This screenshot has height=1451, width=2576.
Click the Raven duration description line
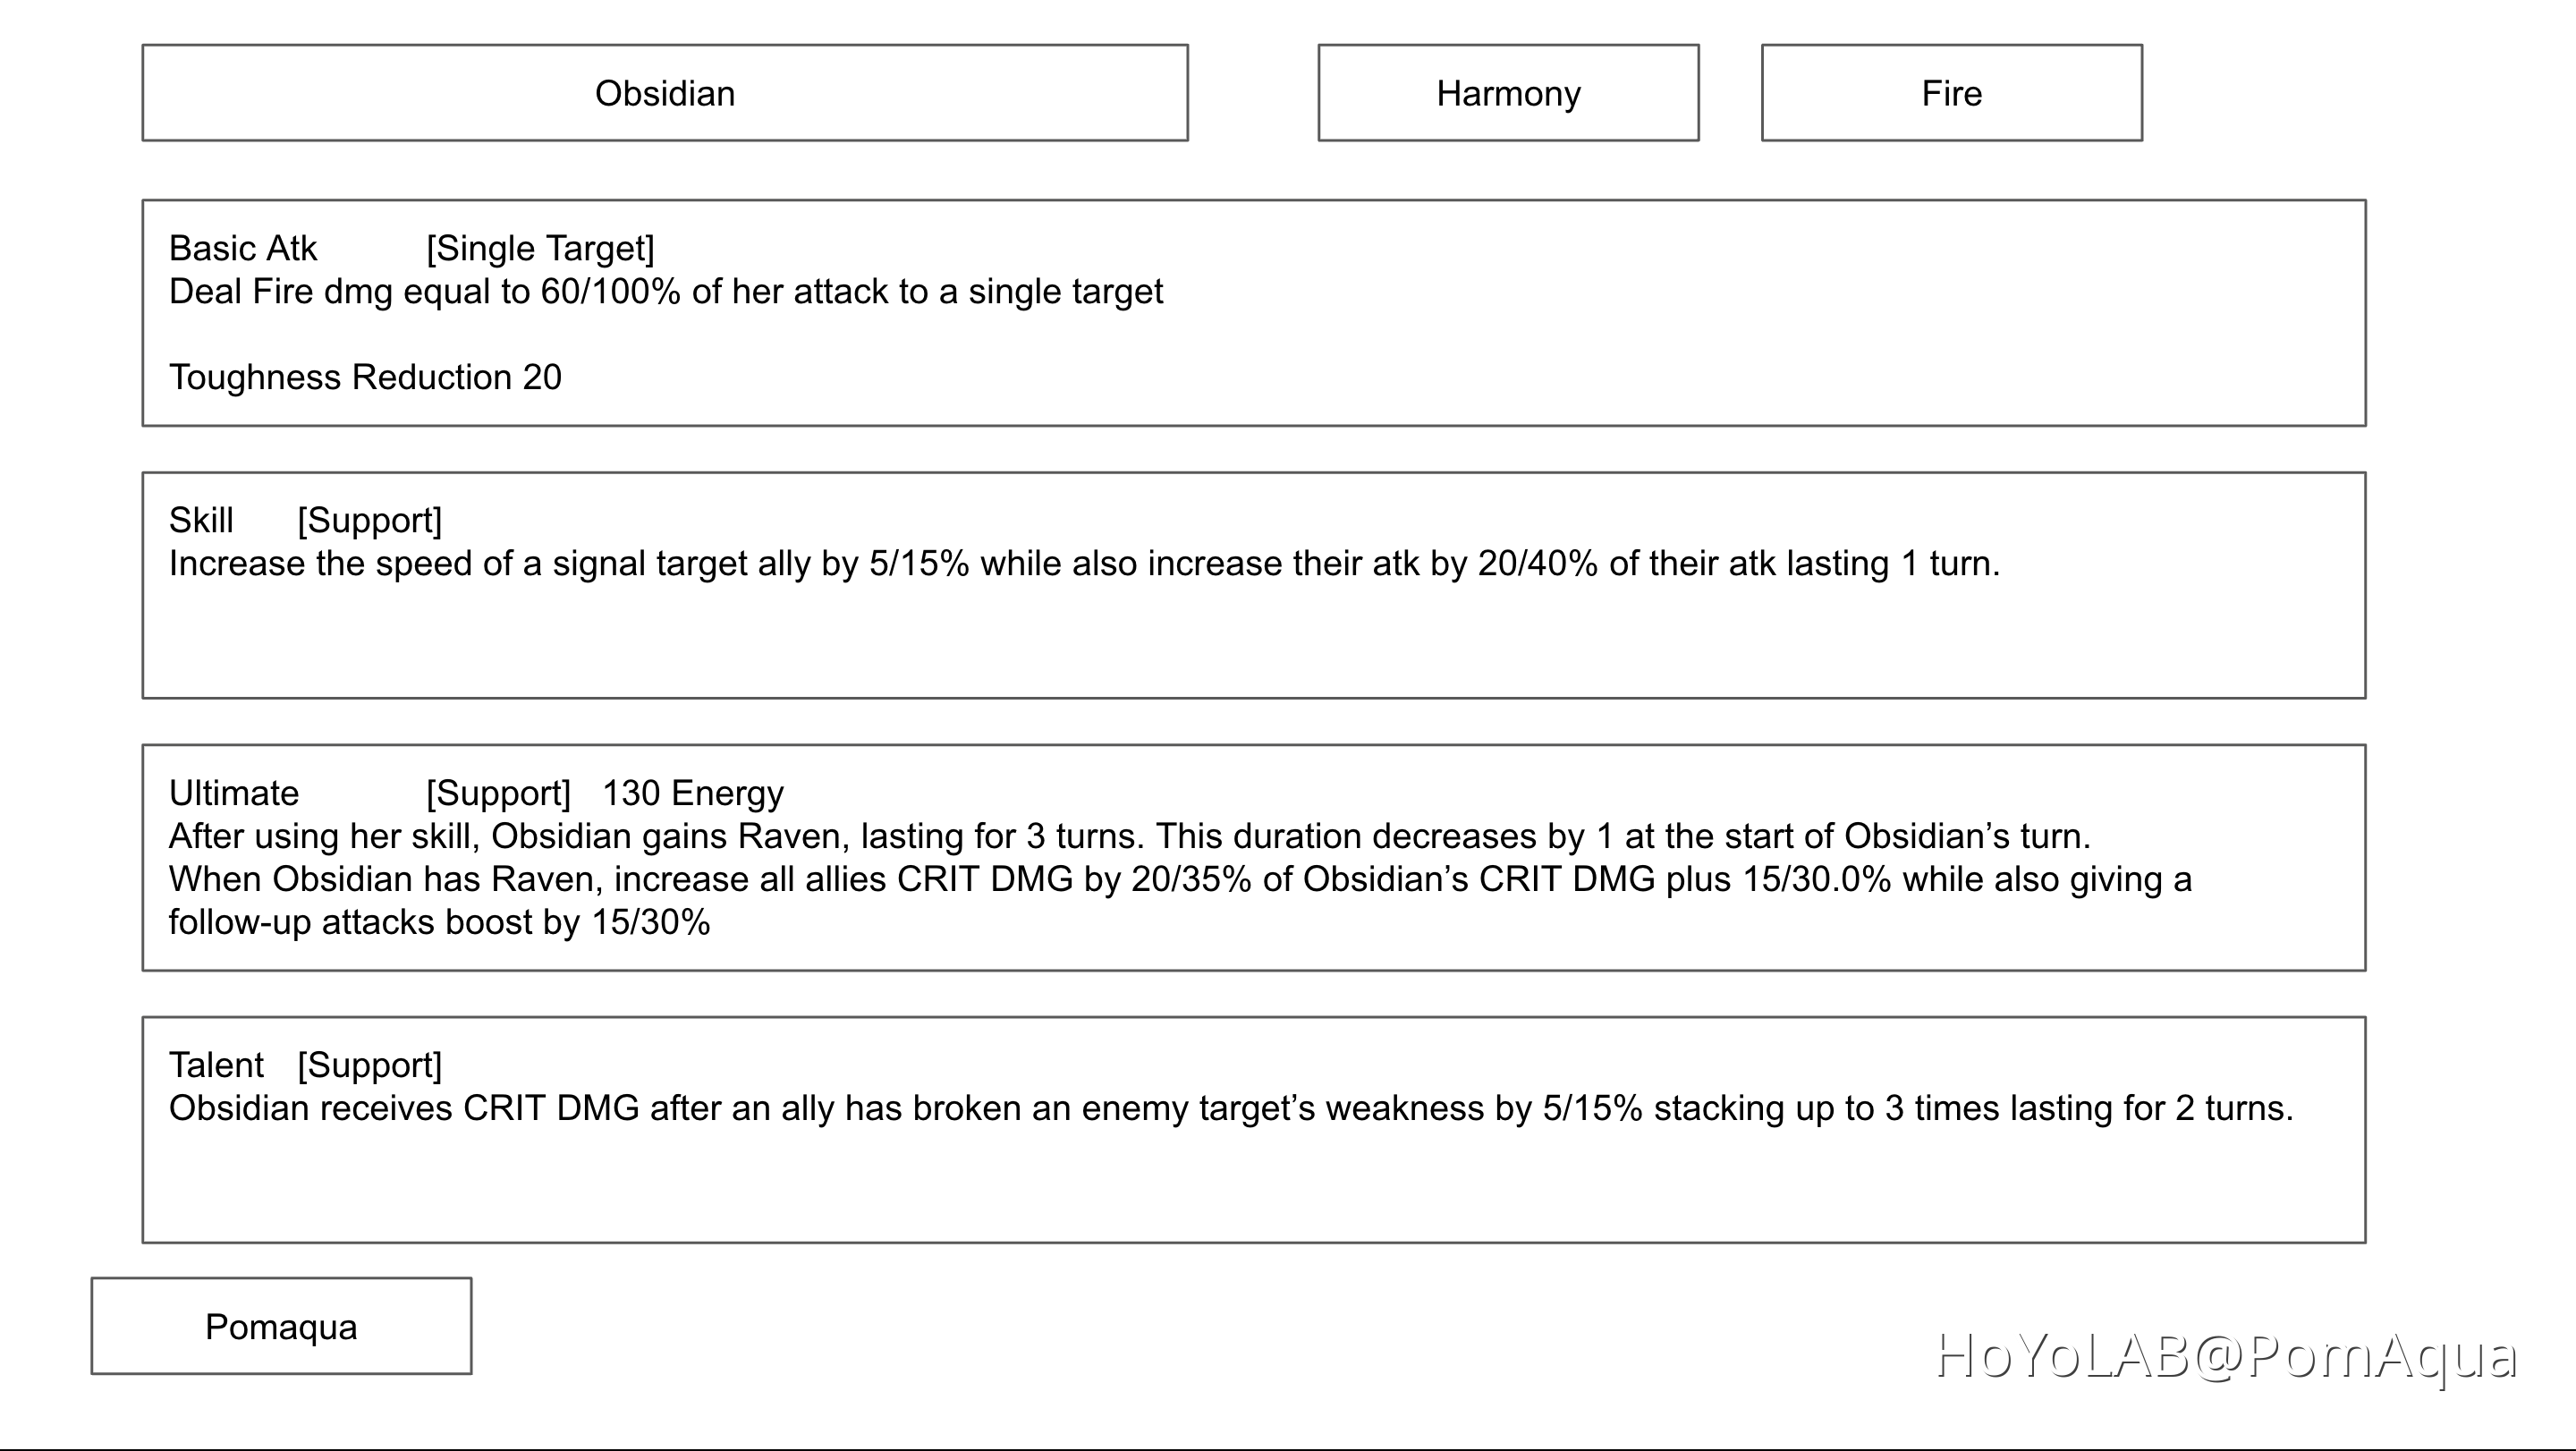(1130, 836)
